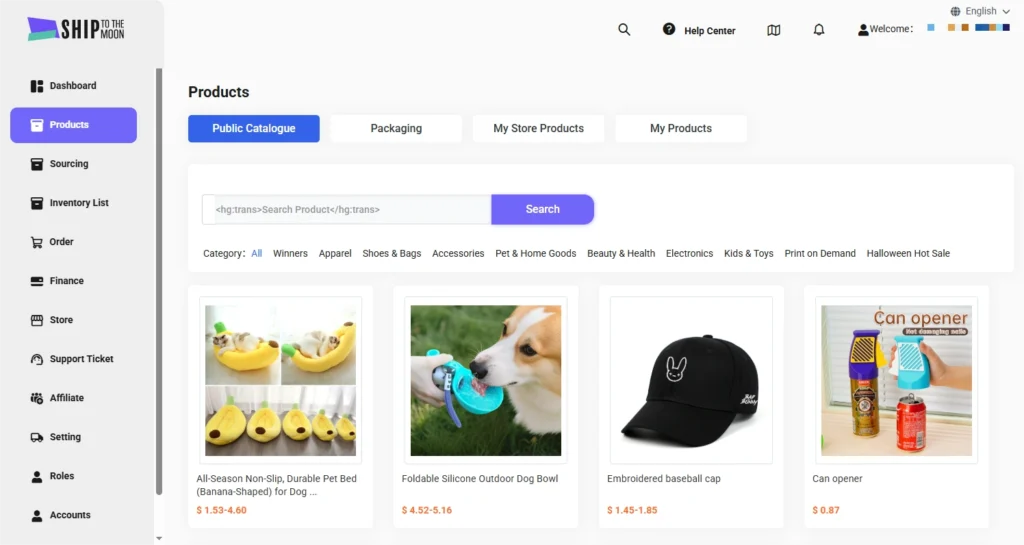Click the Affiliate icon in sidebar
Image resolution: width=1024 pixels, height=545 pixels.
coord(37,398)
